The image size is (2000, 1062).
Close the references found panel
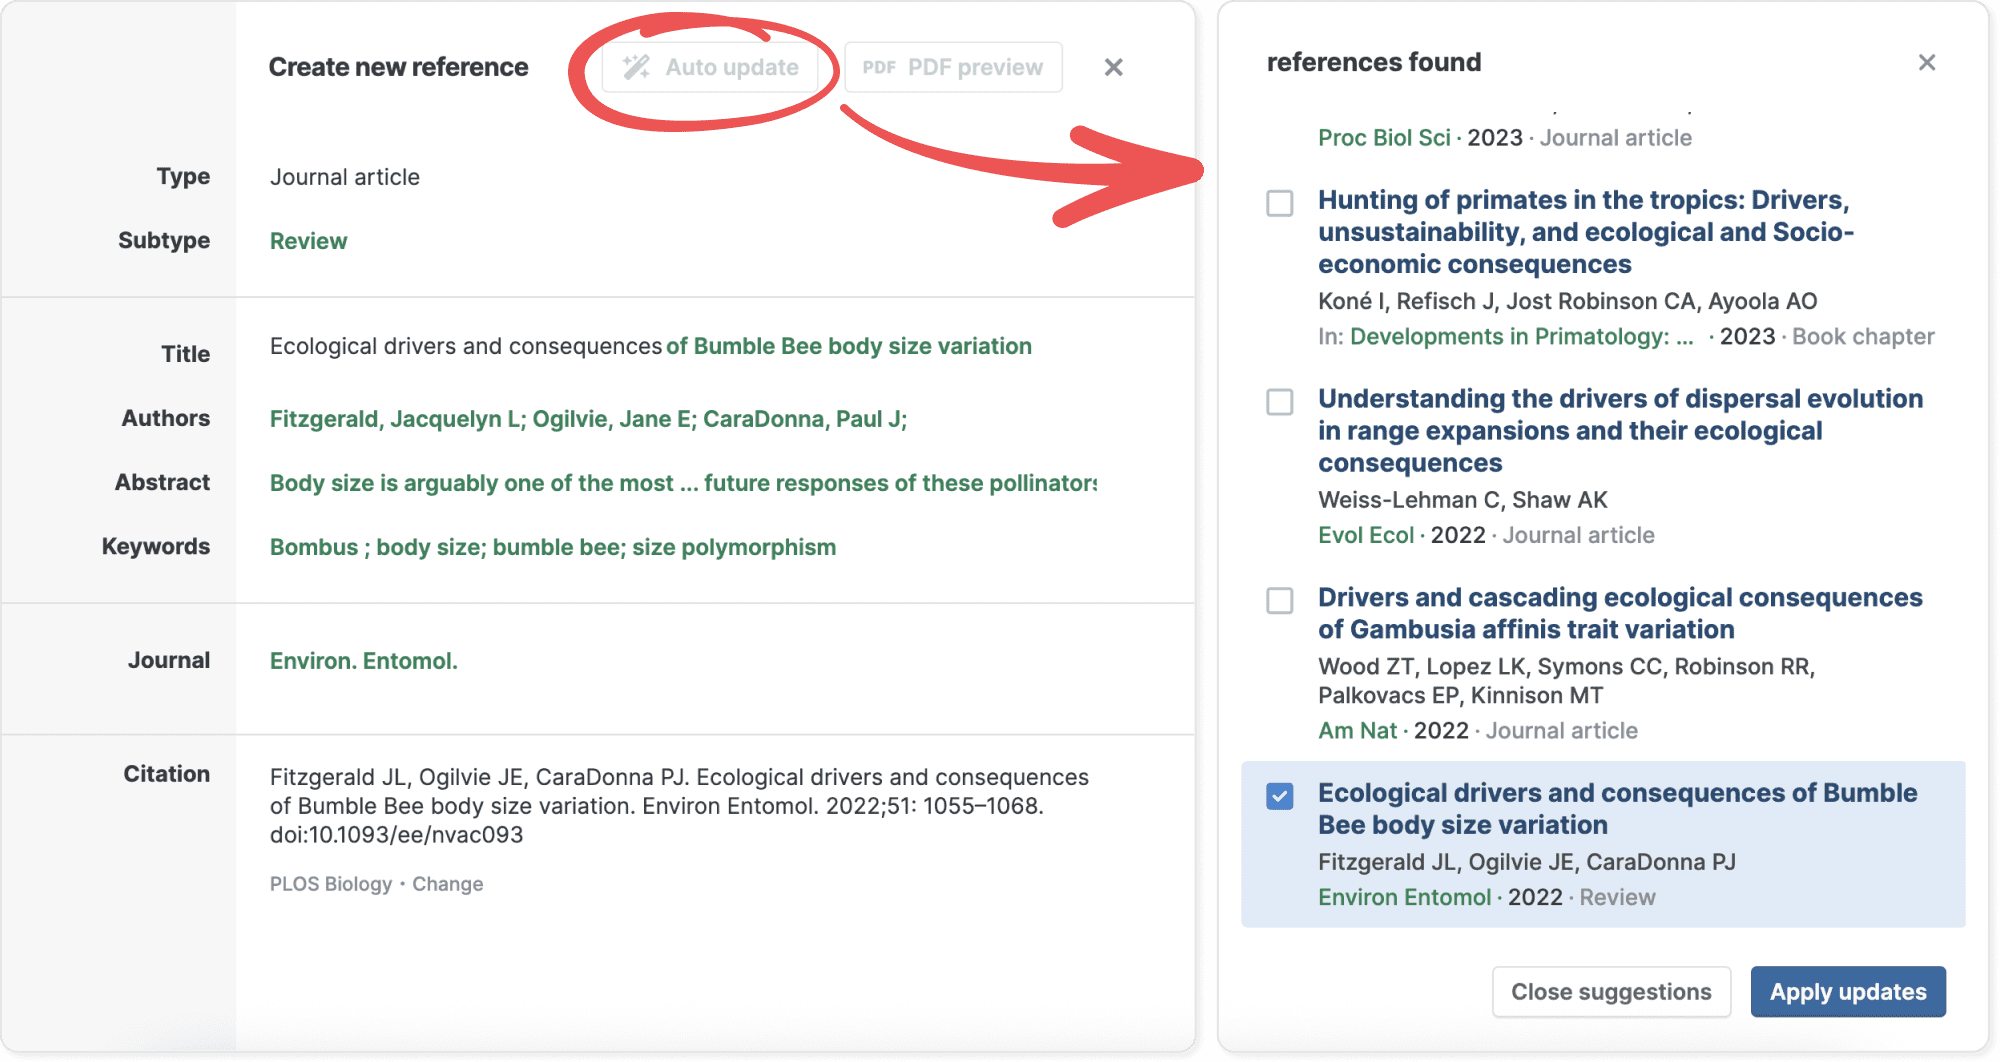point(1926,62)
